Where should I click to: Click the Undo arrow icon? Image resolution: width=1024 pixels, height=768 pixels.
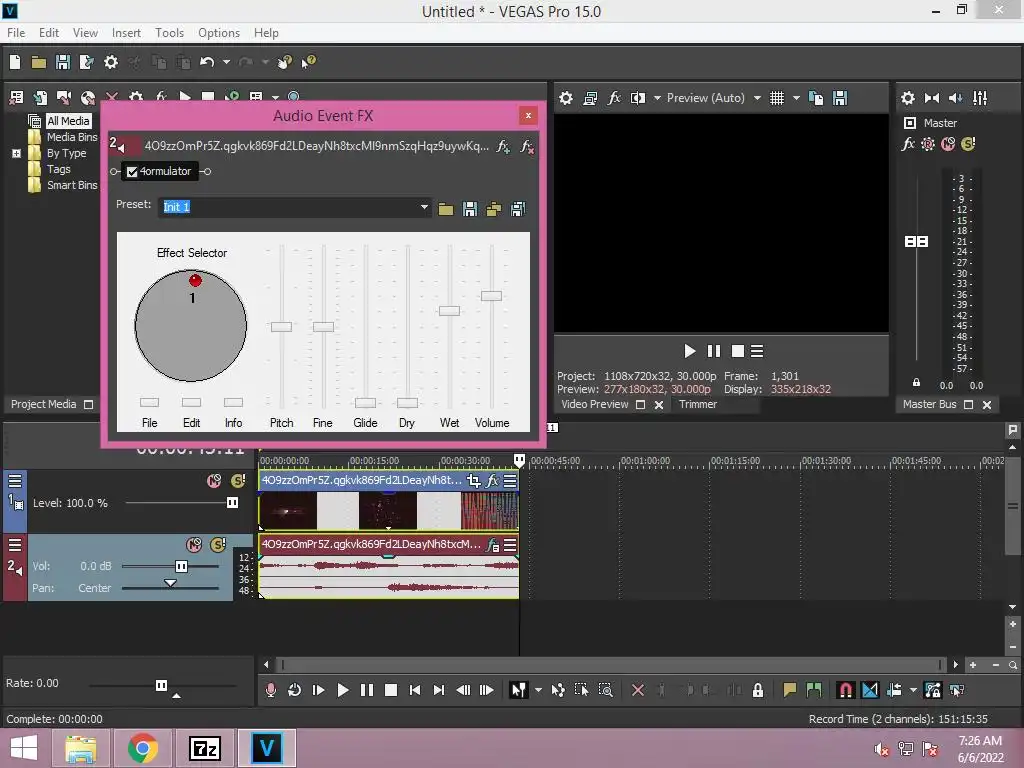(207, 62)
